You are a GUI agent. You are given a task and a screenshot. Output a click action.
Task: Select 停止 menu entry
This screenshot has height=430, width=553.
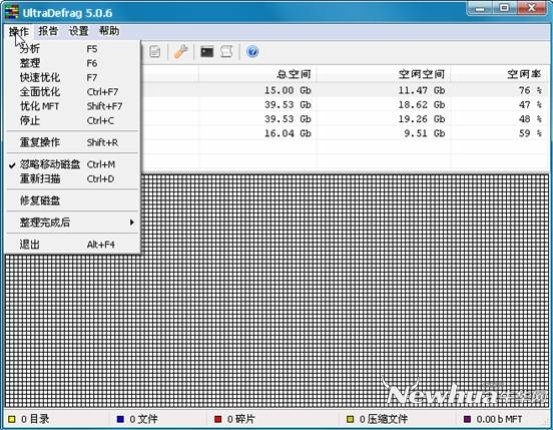click(x=73, y=121)
